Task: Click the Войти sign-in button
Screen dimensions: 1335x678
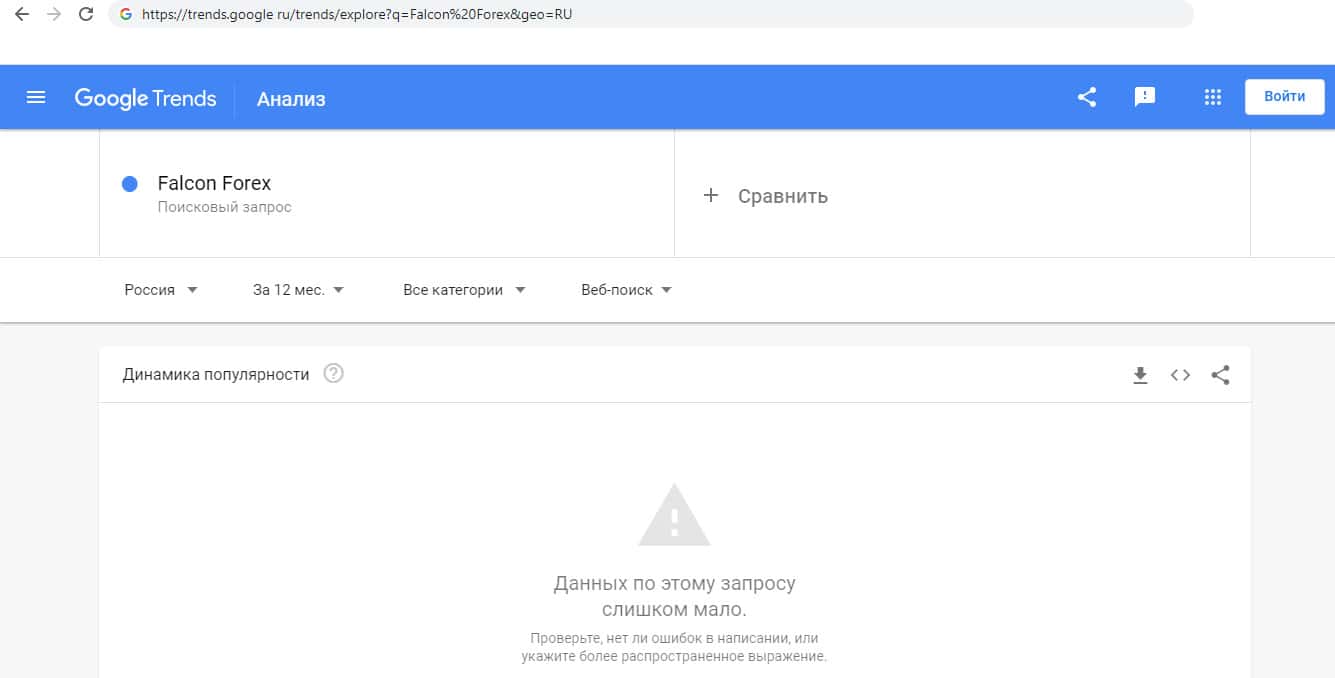Action: [1284, 97]
